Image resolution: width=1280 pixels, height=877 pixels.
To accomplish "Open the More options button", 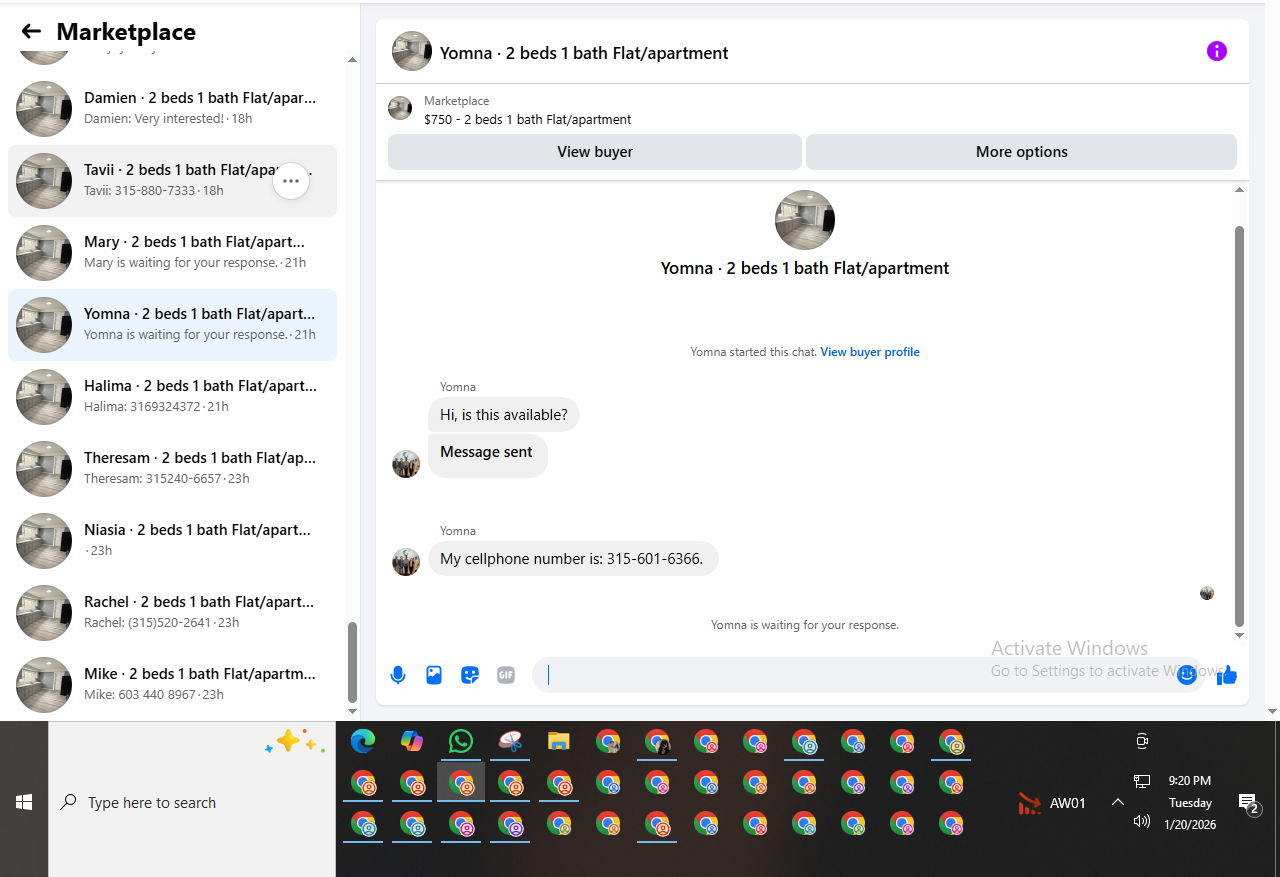I will [x=1021, y=152].
